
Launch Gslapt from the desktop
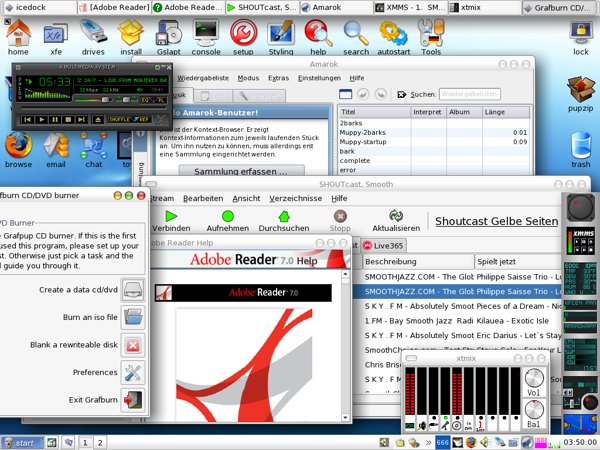(168, 38)
